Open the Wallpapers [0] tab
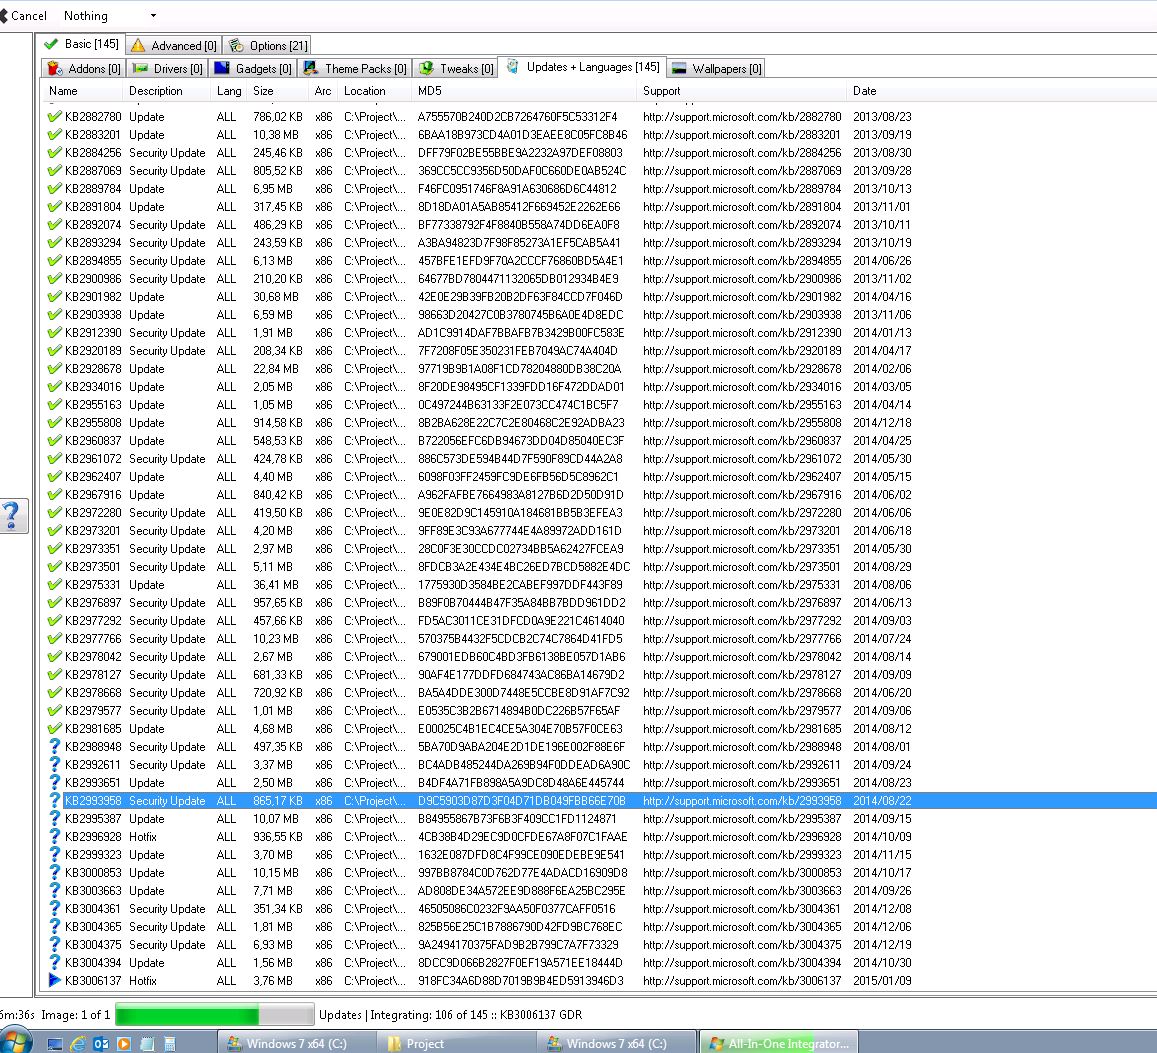This screenshot has height=1053, width=1157. 716,69
